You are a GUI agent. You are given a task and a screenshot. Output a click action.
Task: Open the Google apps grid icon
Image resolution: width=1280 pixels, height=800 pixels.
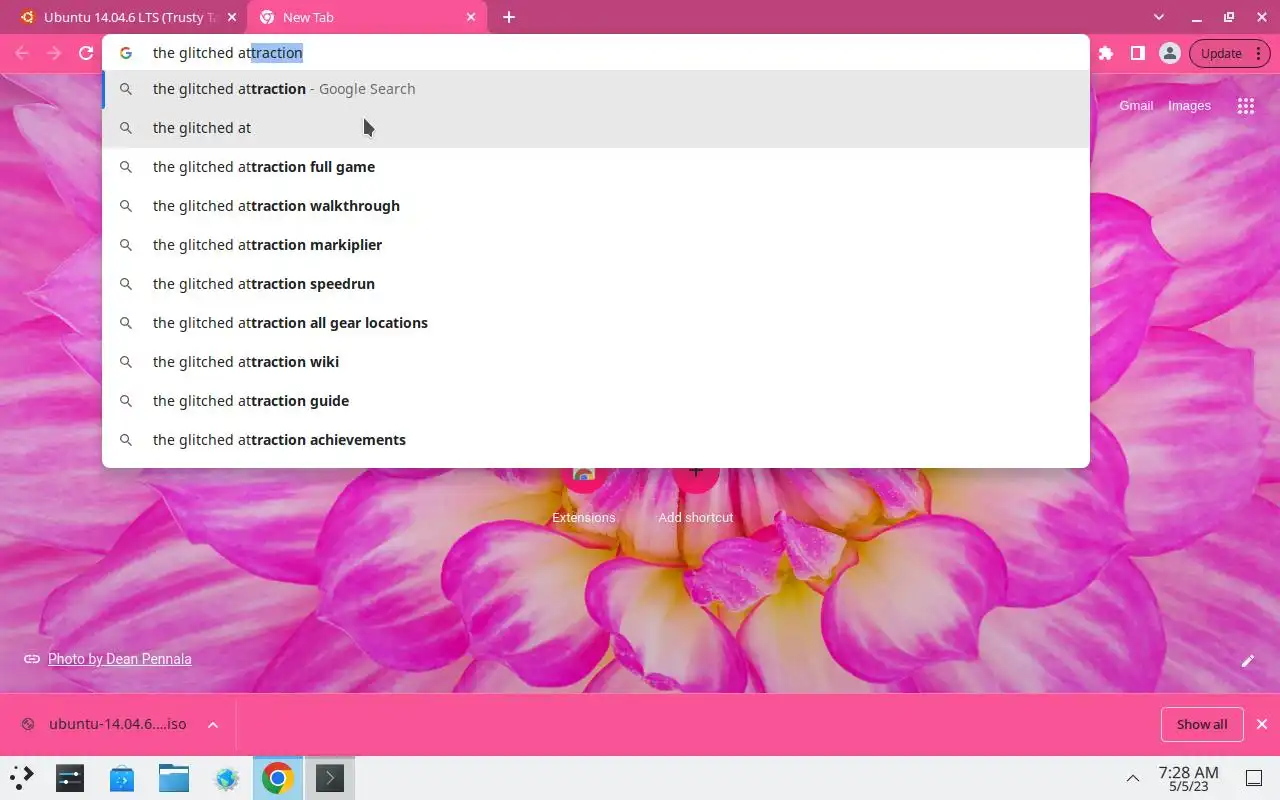point(1245,106)
